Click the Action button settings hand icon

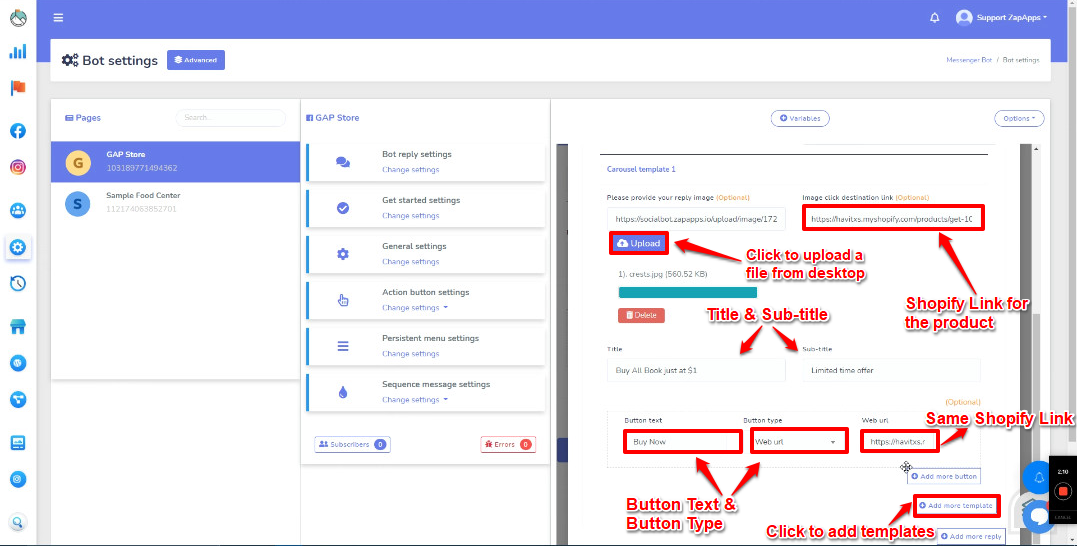[343, 300]
